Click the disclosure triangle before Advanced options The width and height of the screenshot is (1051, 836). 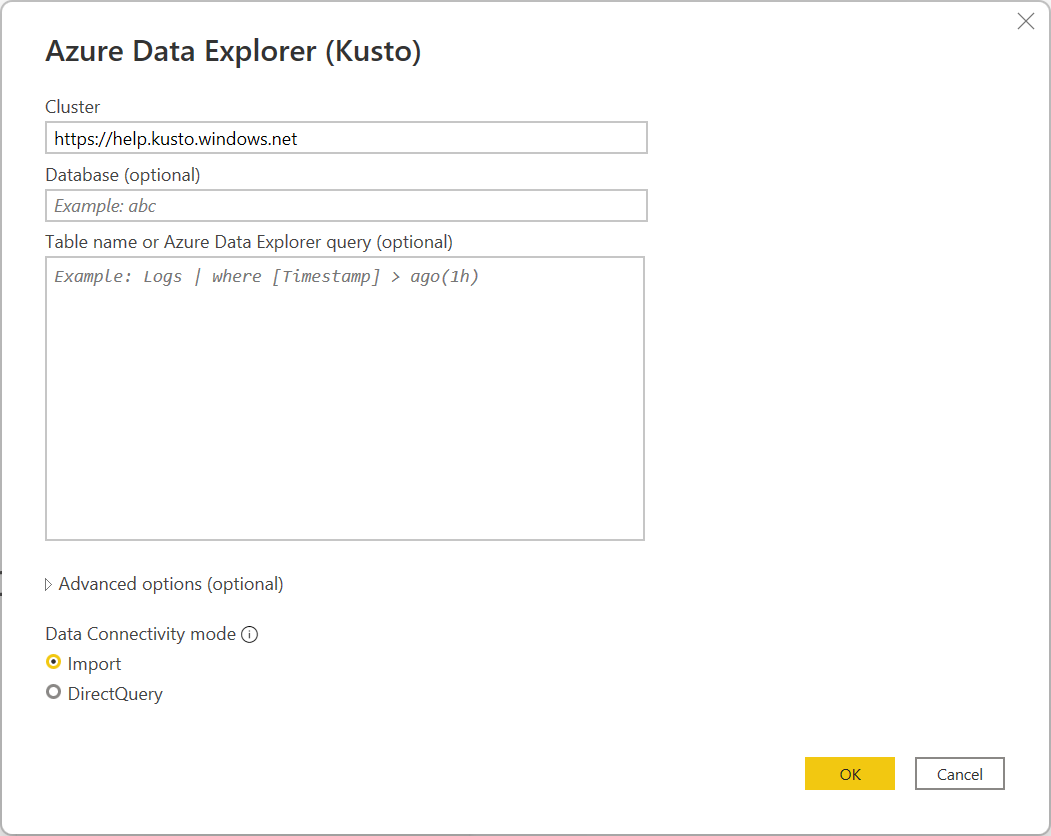pos(47,583)
